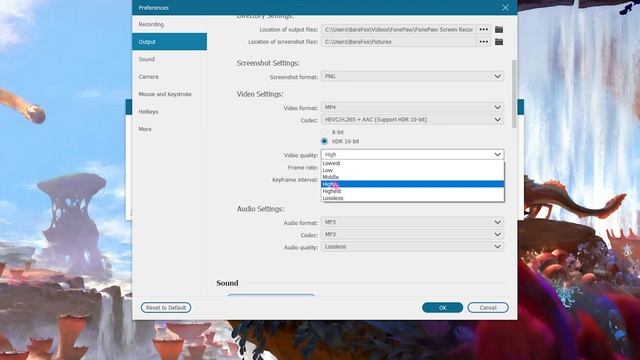Click Reset to Default button

click(x=166, y=307)
